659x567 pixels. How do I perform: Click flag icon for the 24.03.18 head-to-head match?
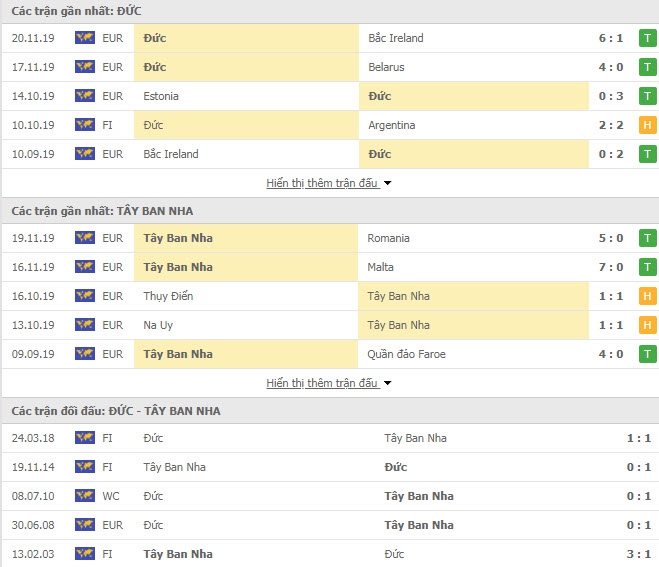(x=84, y=438)
